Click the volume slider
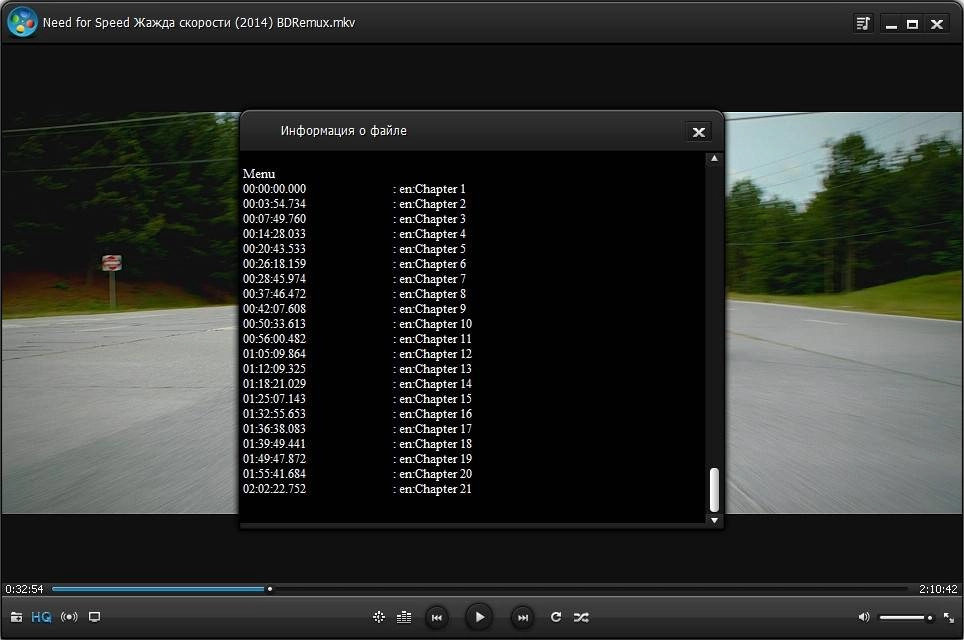The height and width of the screenshot is (640, 964). [x=906, y=617]
